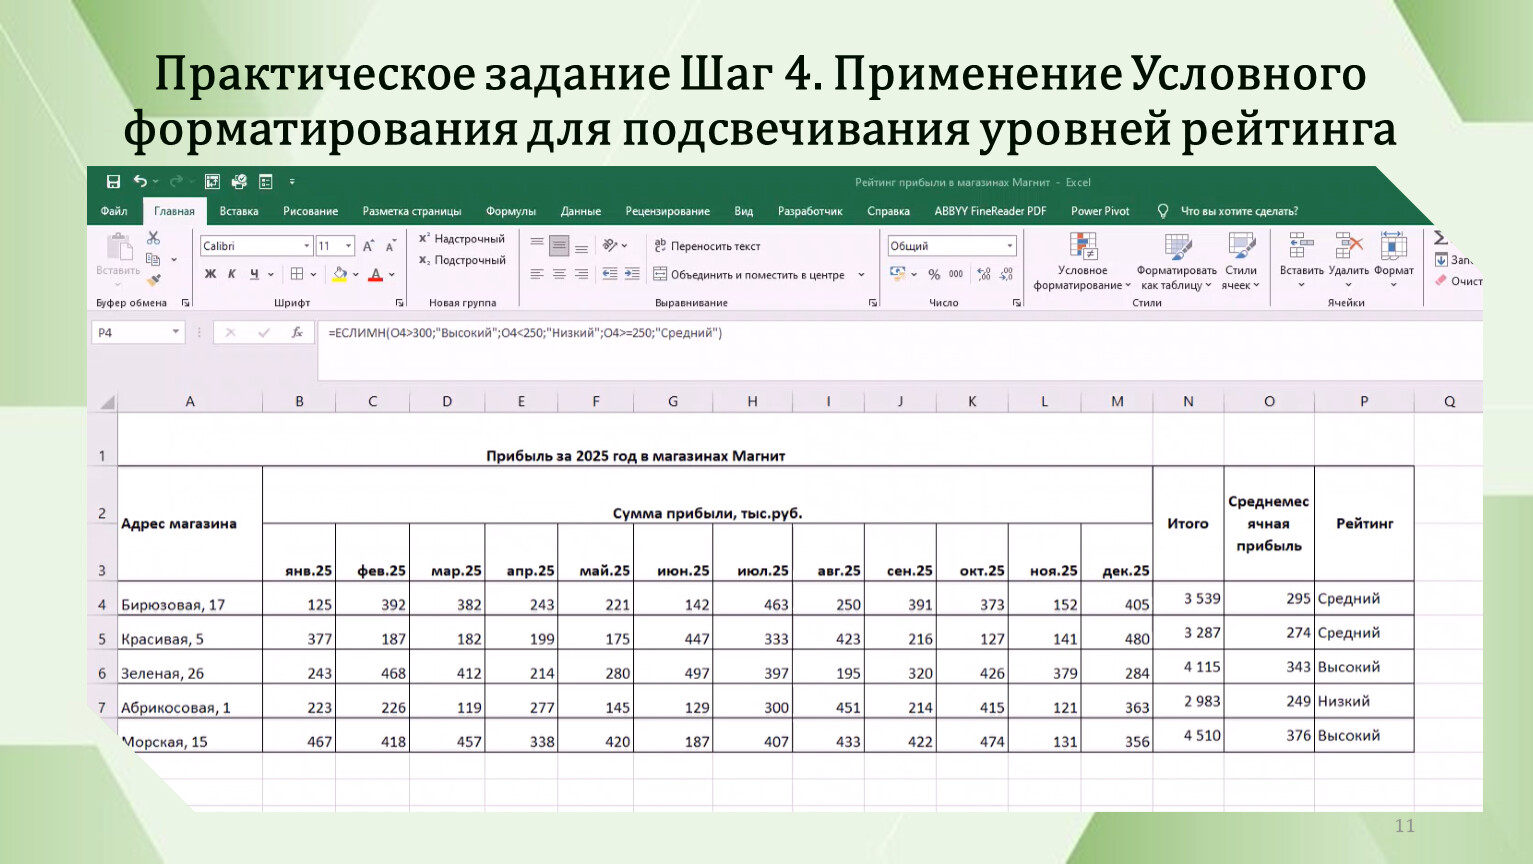
Task: Click the AutoSum sigma icon
Action: 1440,238
